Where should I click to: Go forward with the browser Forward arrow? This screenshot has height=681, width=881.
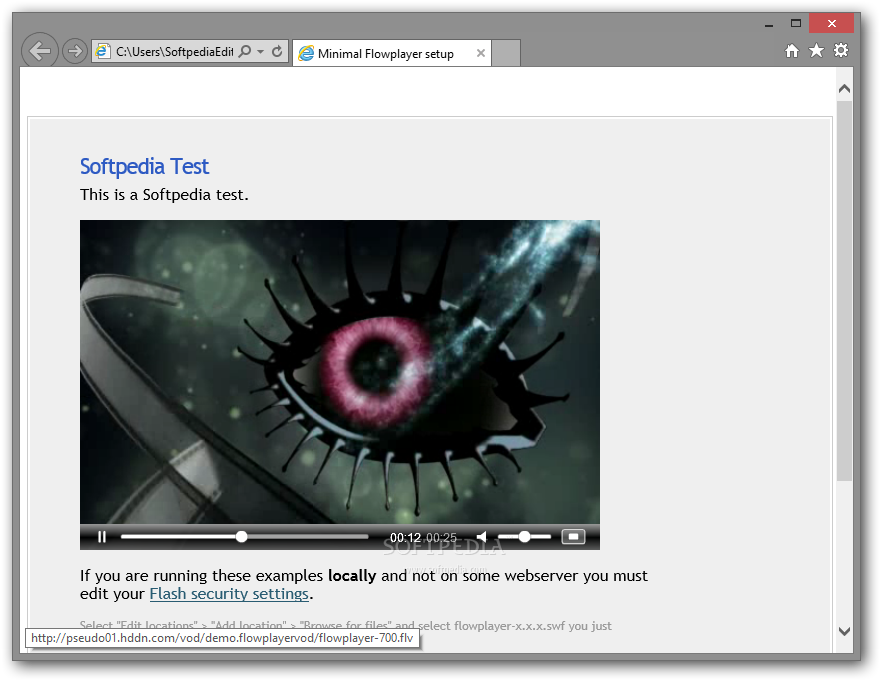click(74, 52)
